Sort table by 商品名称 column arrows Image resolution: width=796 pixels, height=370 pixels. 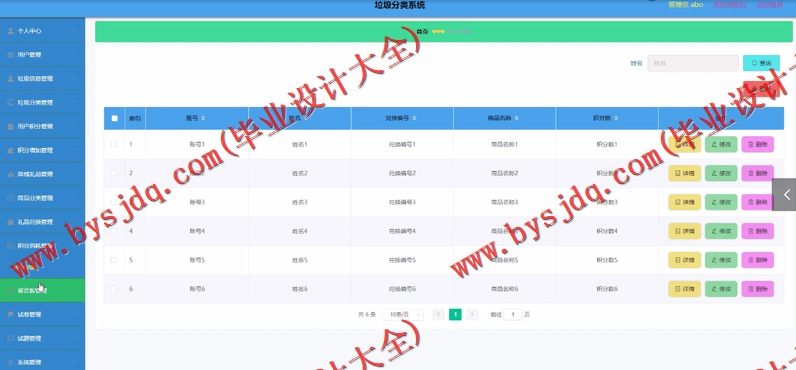517,118
